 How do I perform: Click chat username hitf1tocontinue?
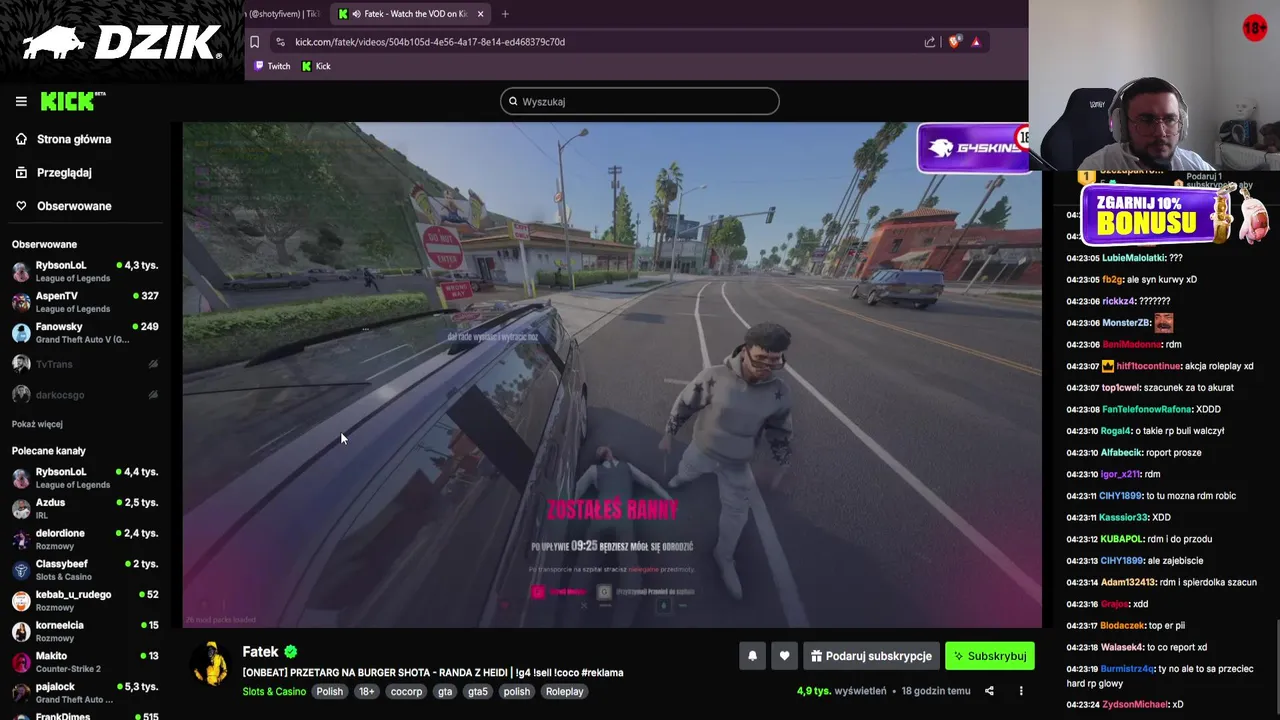tap(1148, 366)
